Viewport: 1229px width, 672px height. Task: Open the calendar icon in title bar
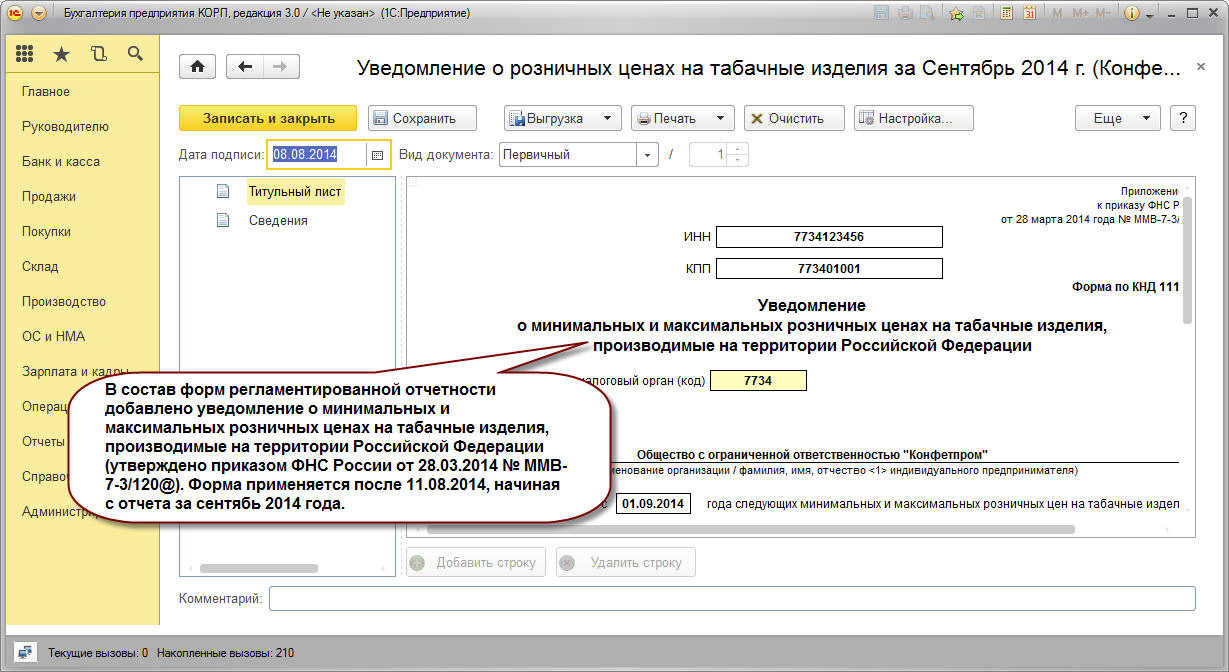tap(1029, 14)
